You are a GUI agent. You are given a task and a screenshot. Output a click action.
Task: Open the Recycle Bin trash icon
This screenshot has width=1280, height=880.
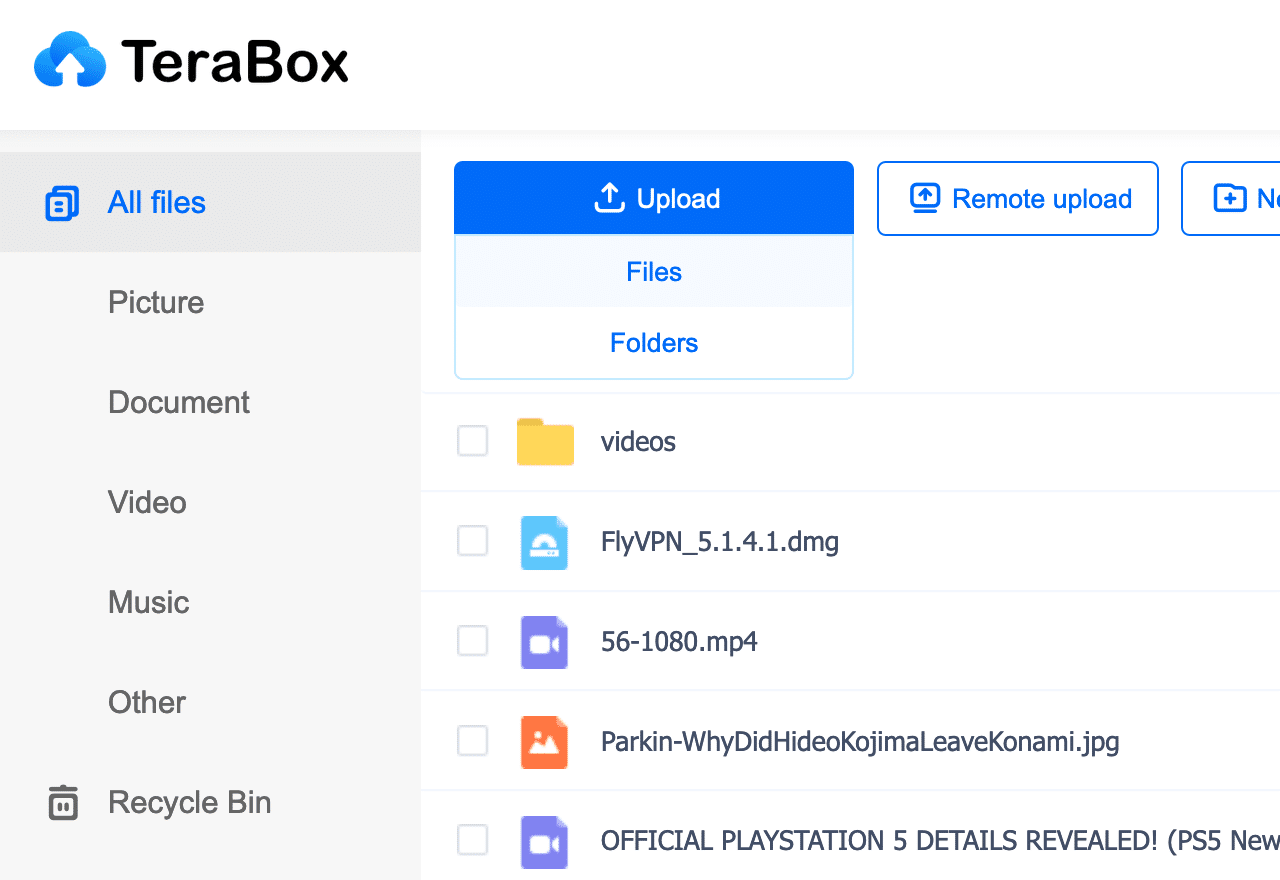62,802
